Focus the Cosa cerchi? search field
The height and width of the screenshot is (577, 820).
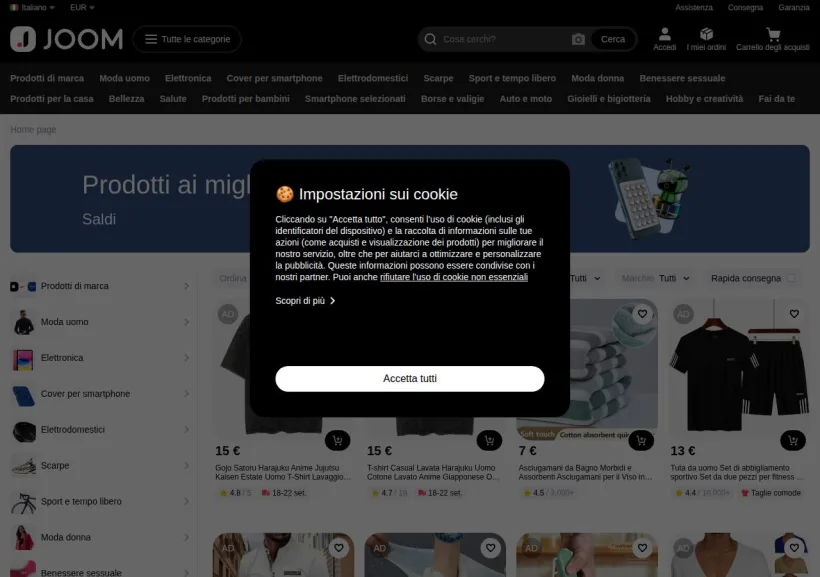click(x=505, y=39)
